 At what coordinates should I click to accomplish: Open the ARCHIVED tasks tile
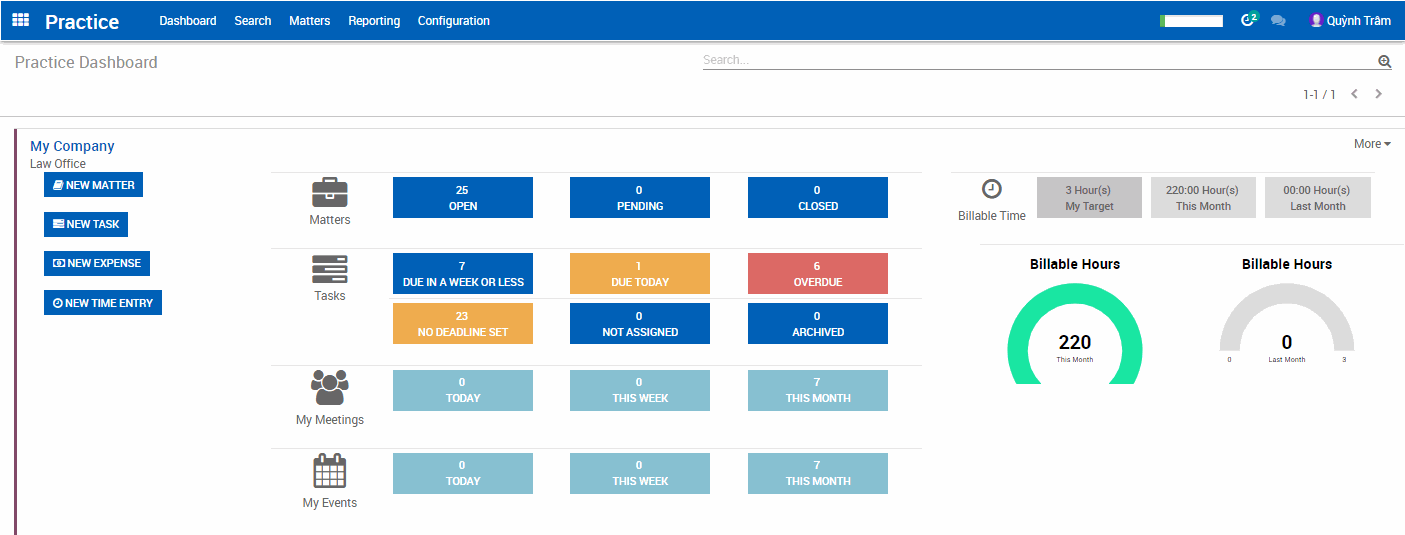[x=818, y=323]
